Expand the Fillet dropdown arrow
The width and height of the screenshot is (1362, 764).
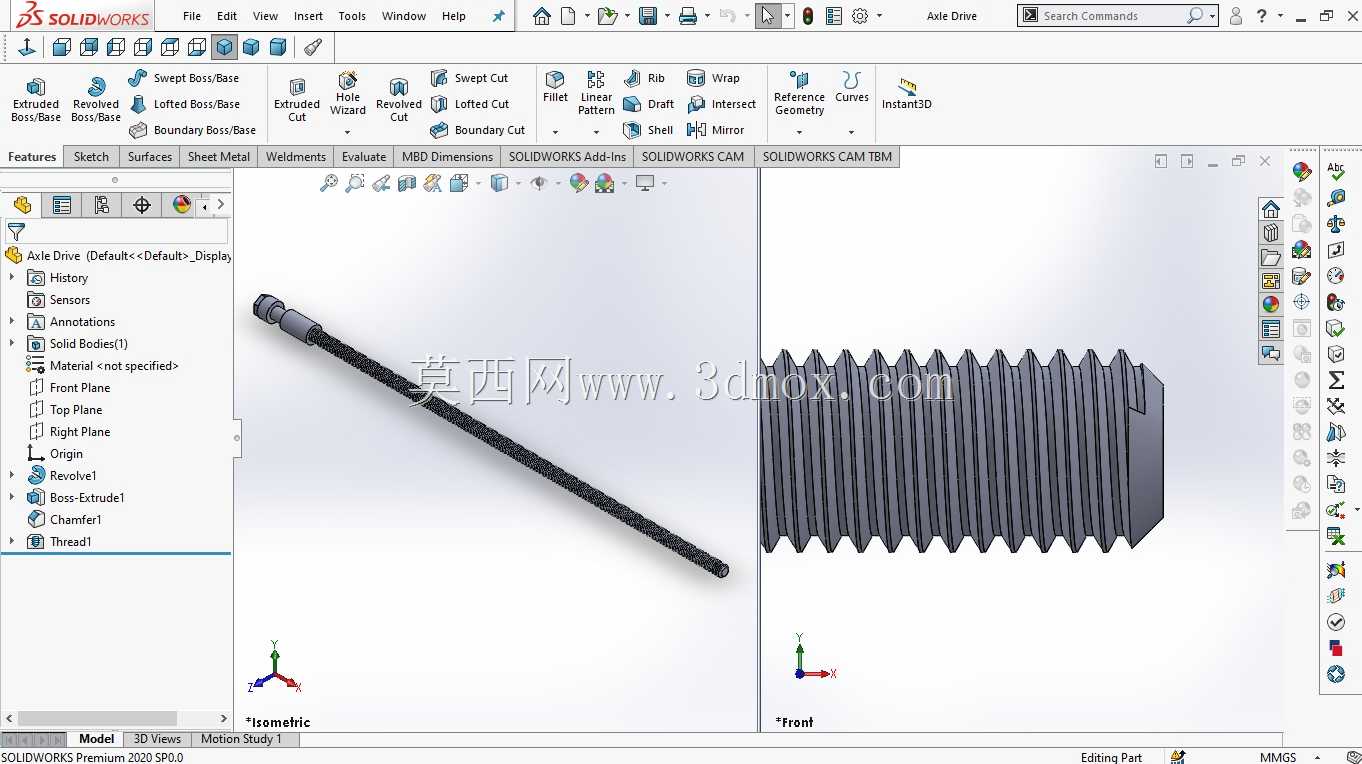click(555, 132)
